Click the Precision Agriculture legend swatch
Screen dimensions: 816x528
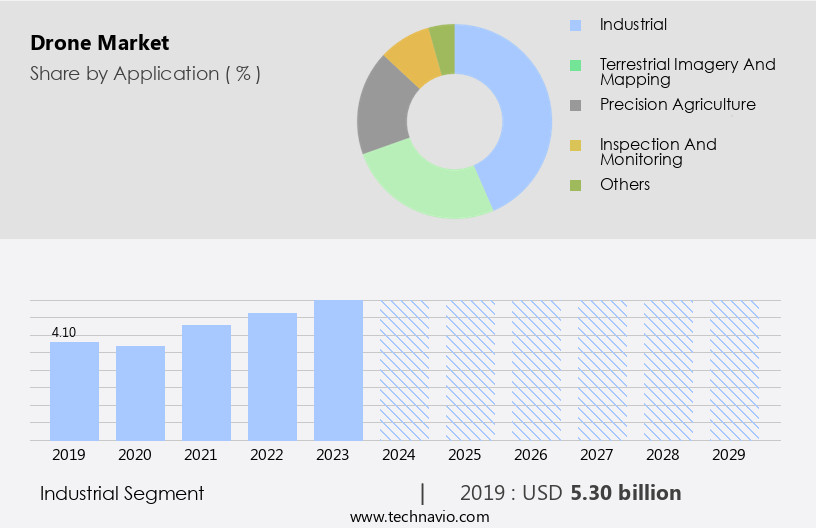575,105
